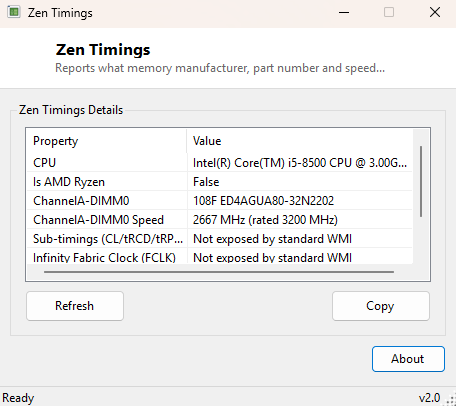Minimize the Zen Timings window
Screen dimensions: 456x406
pos(344,13)
